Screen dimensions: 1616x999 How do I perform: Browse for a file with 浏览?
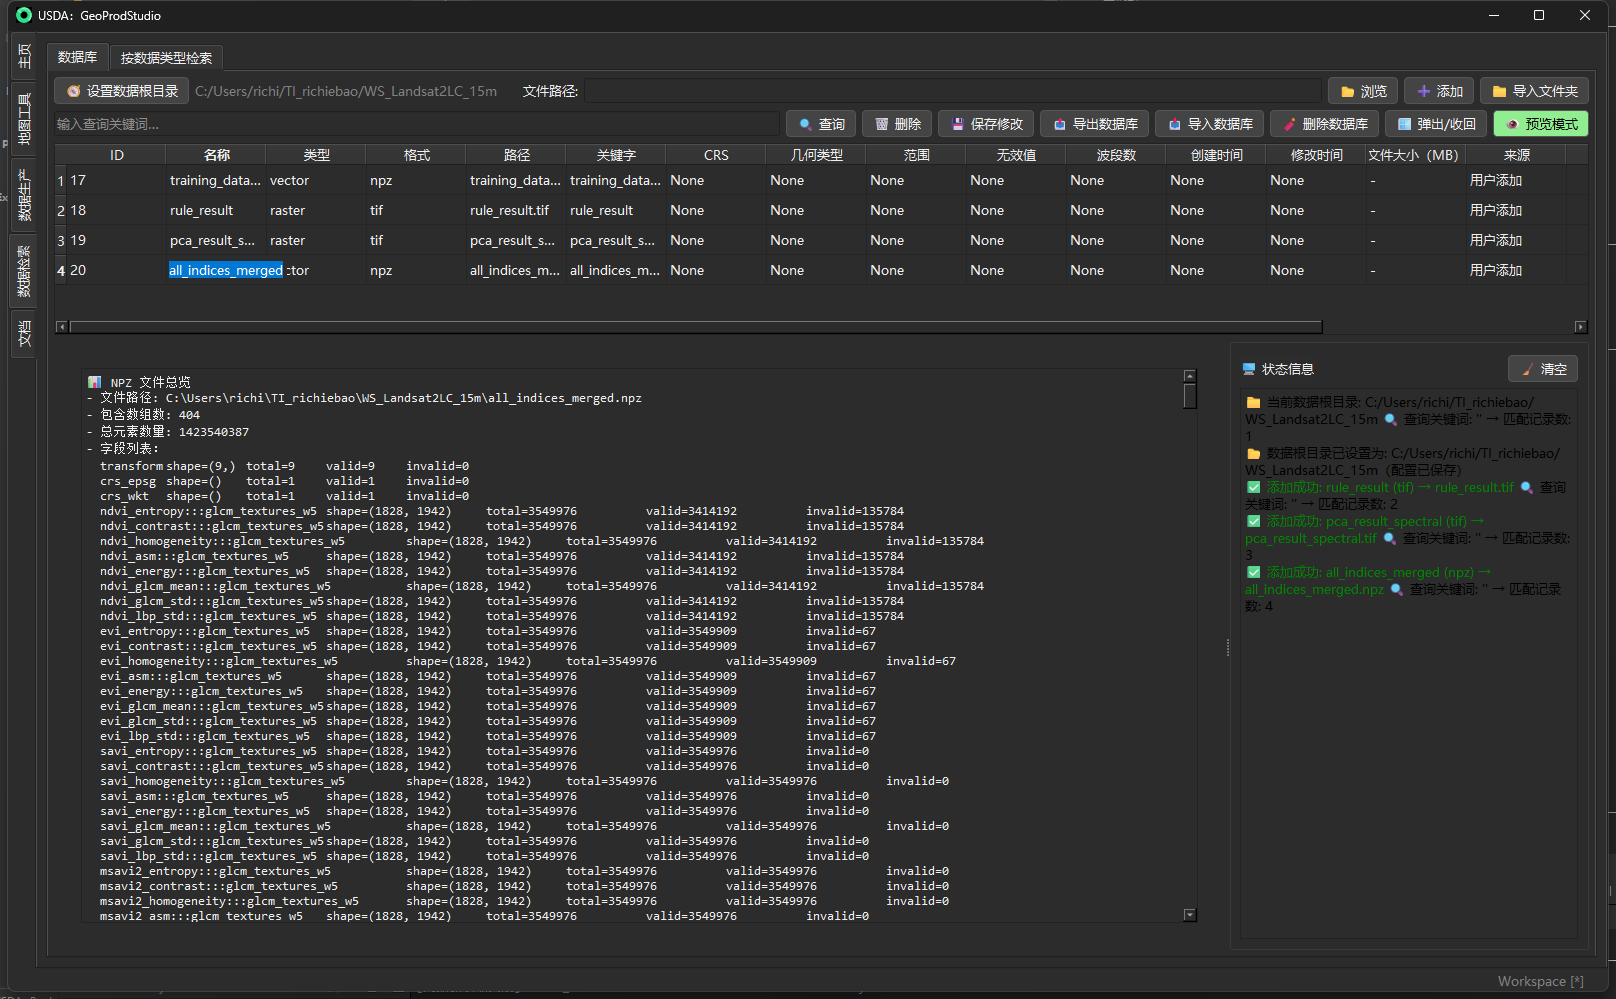1363,91
